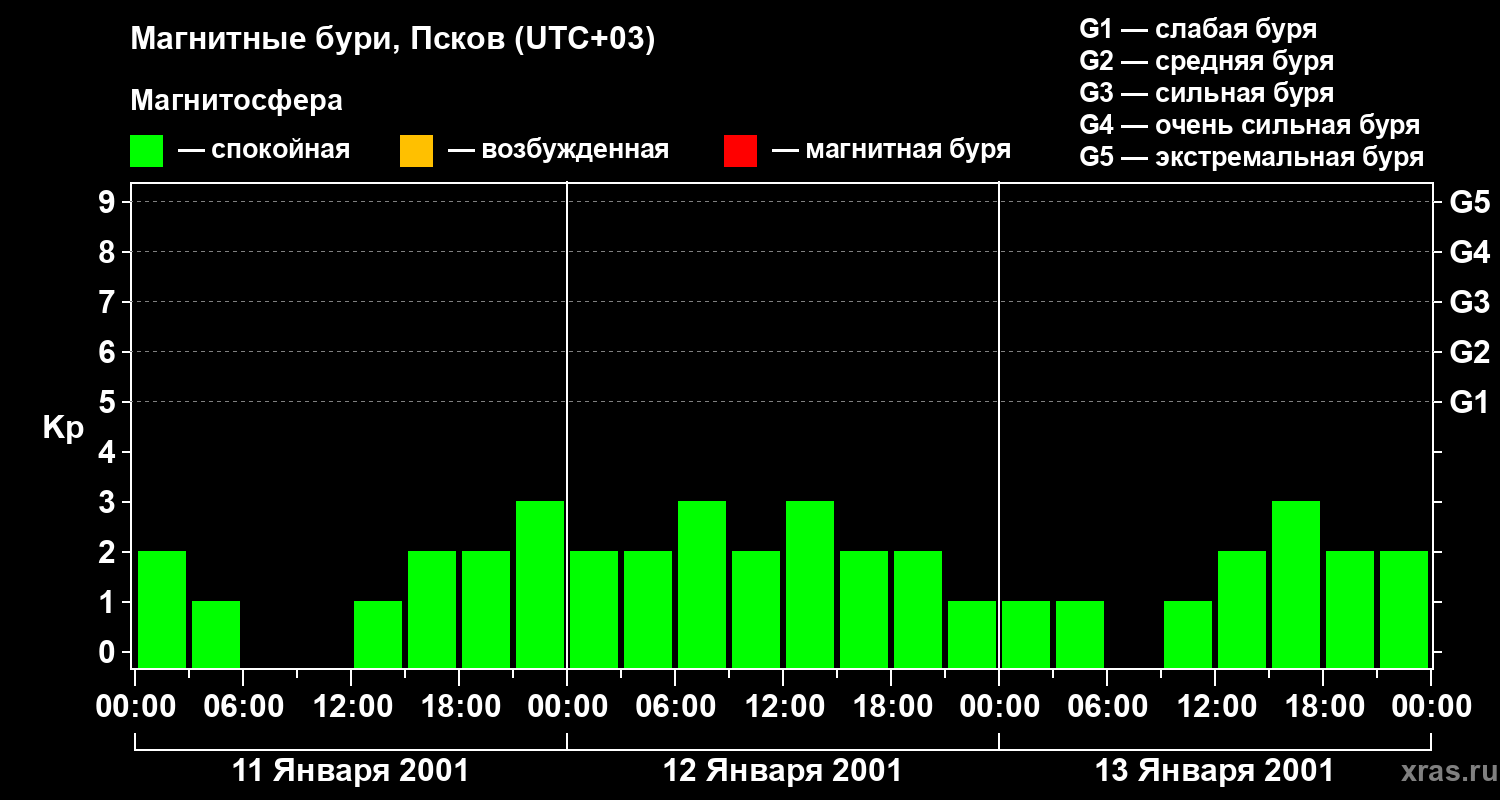
Task: Click the 'G2 — средняя буря' description line
Action: (1207, 61)
